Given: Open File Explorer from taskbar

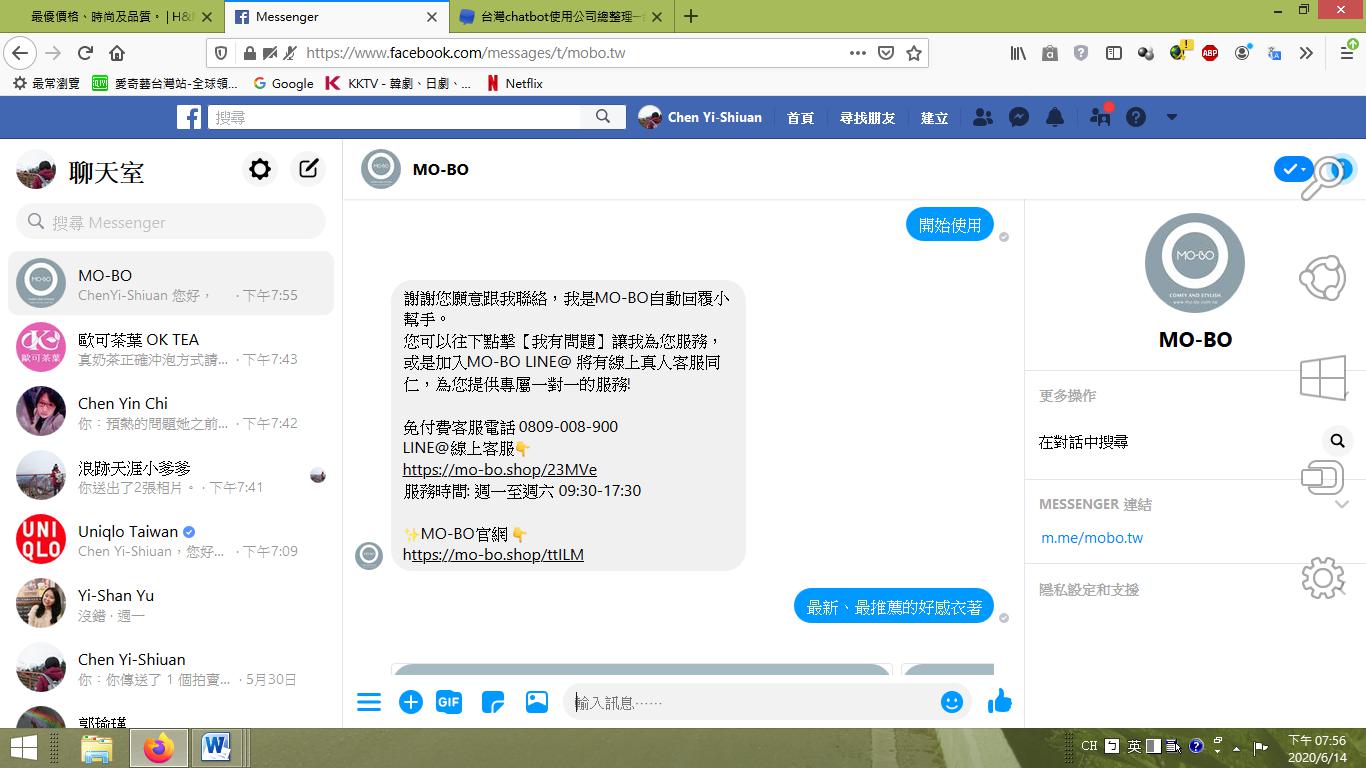Looking at the screenshot, I should (x=97, y=748).
